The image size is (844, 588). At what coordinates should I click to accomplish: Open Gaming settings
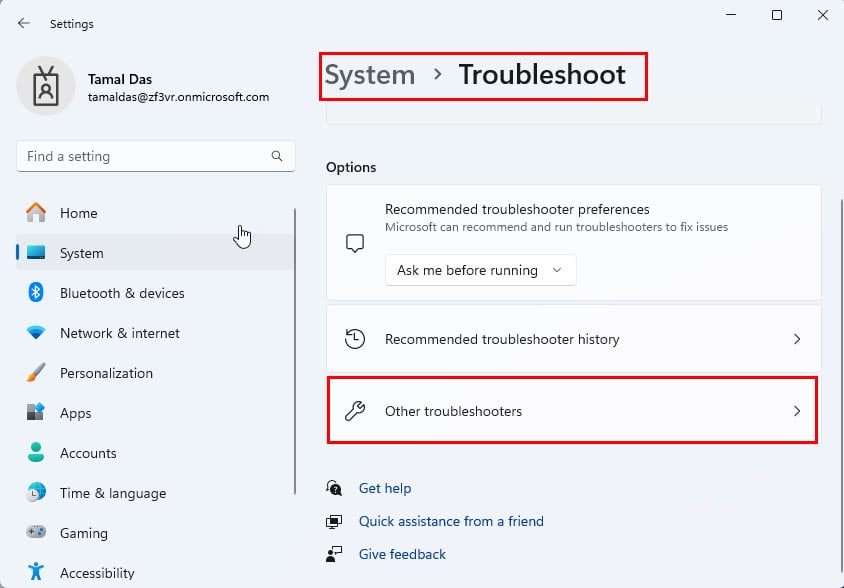coord(155,533)
